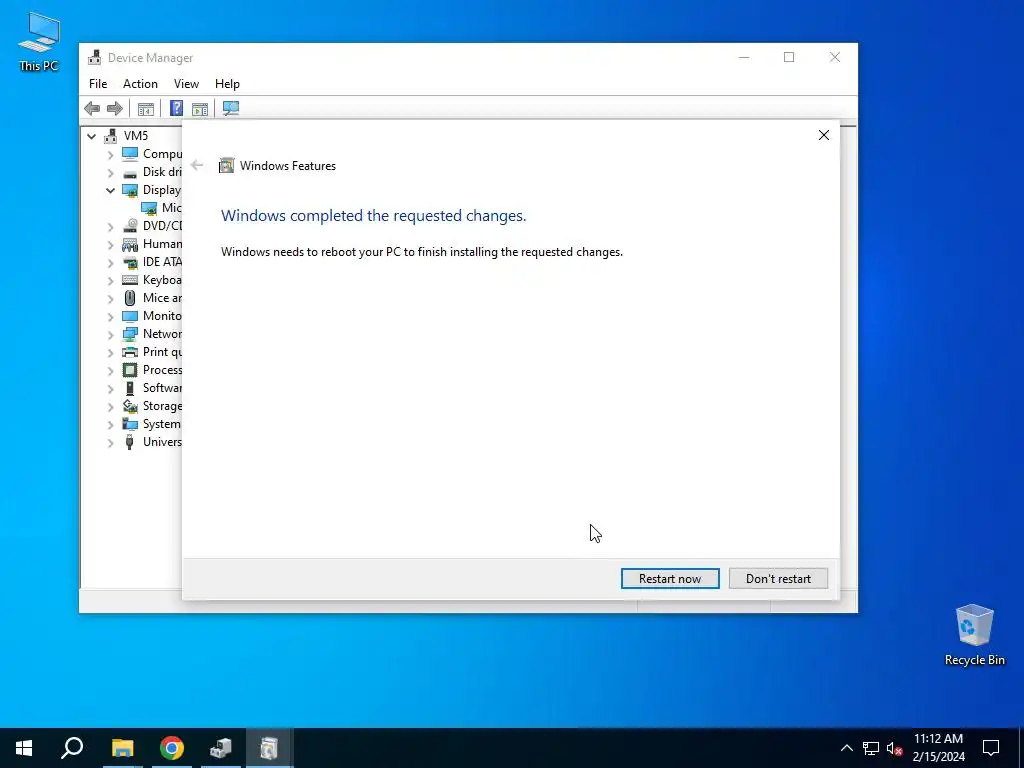Expand the Storage controllers category
Viewport: 1024px width, 768px height.
click(110, 407)
